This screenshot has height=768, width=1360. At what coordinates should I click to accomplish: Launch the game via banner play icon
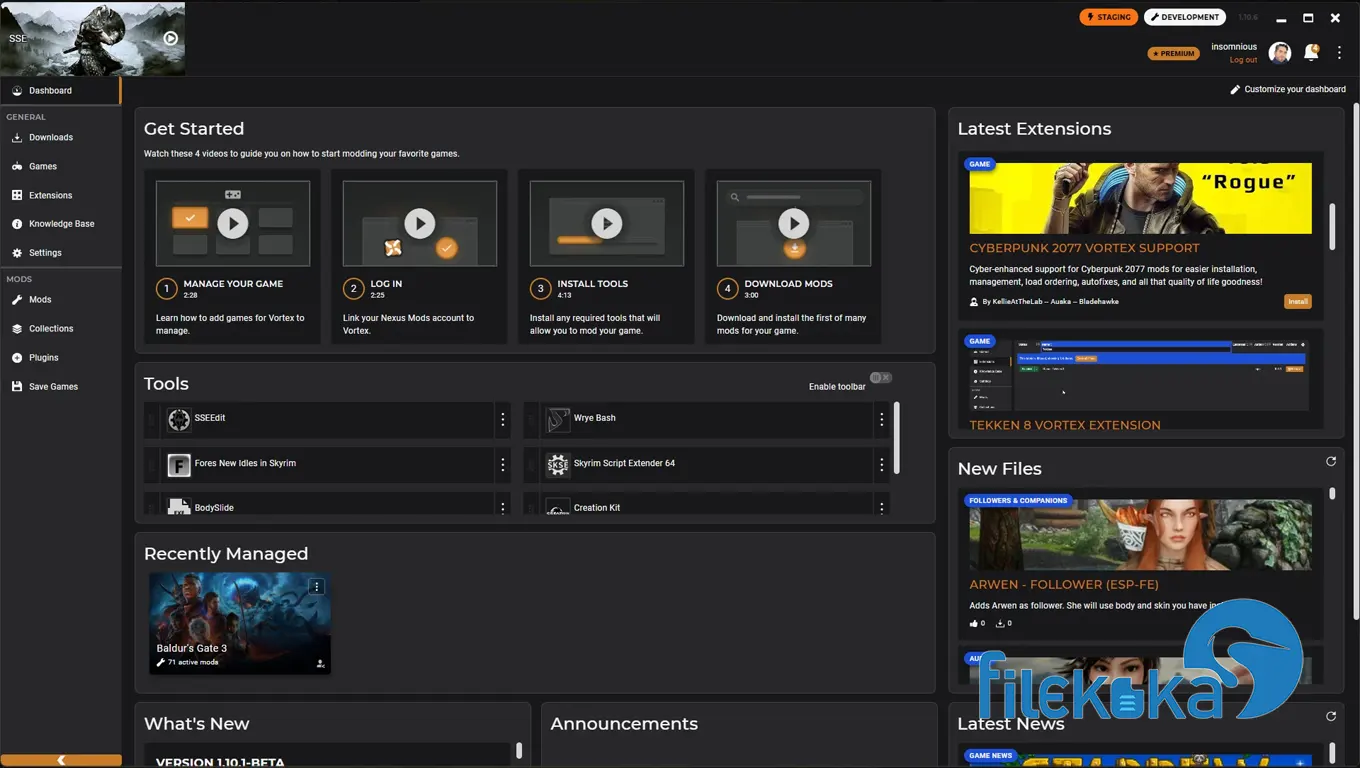pos(171,39)
